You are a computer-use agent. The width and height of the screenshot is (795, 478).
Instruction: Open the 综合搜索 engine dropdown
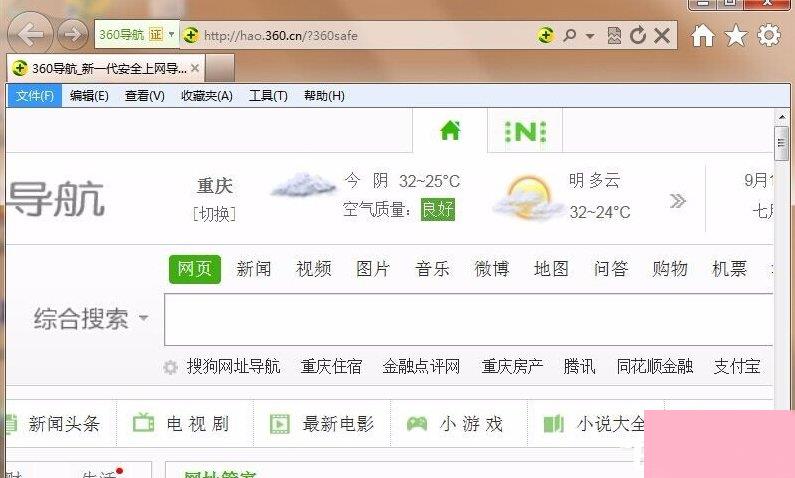(x=91, y=319)
